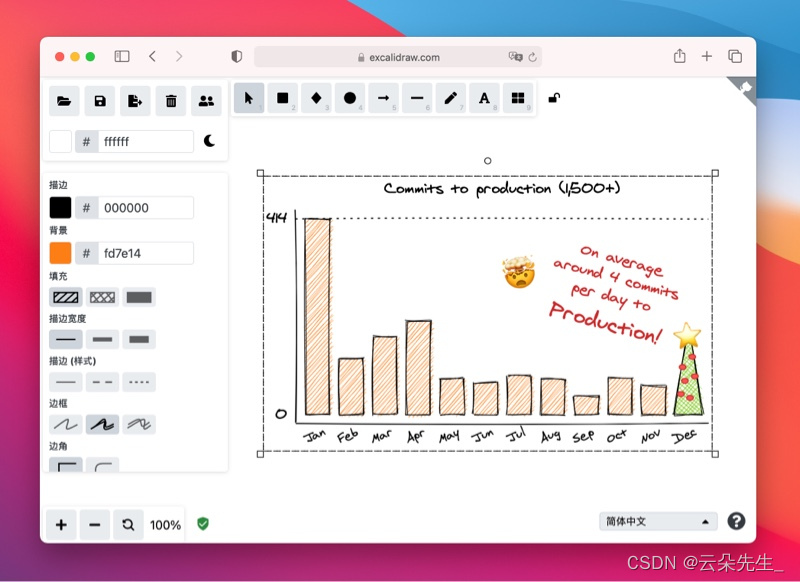Select sharp edges option
The height and width of the screenshot is (582, 800).
[66, 465]
